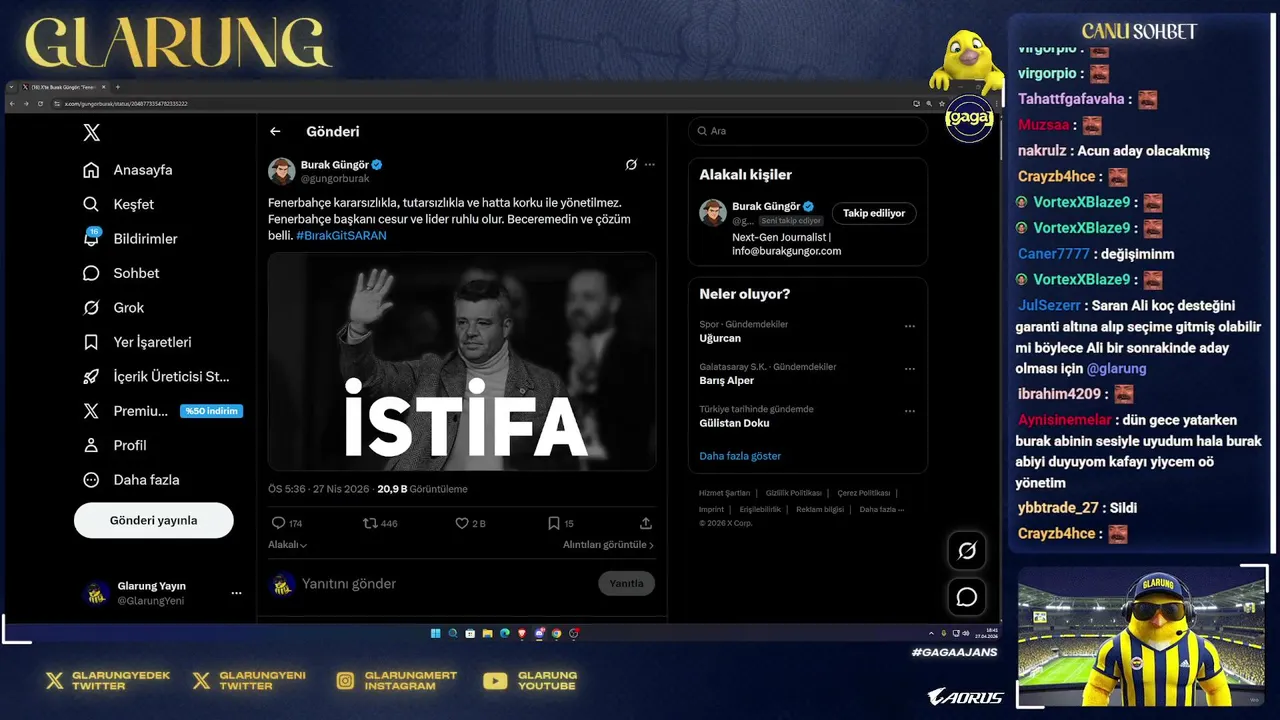The width and height of the screenshot is (1280, 720).
Task: Click the Ara search field
Action: (x=808, y=131)
